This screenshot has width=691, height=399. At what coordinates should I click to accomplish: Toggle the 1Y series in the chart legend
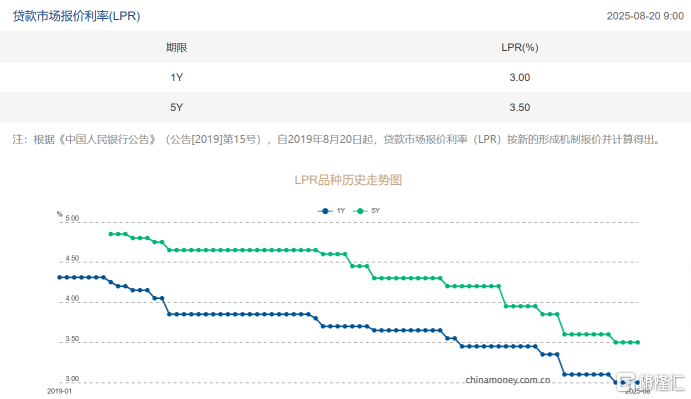pos(331,211)
